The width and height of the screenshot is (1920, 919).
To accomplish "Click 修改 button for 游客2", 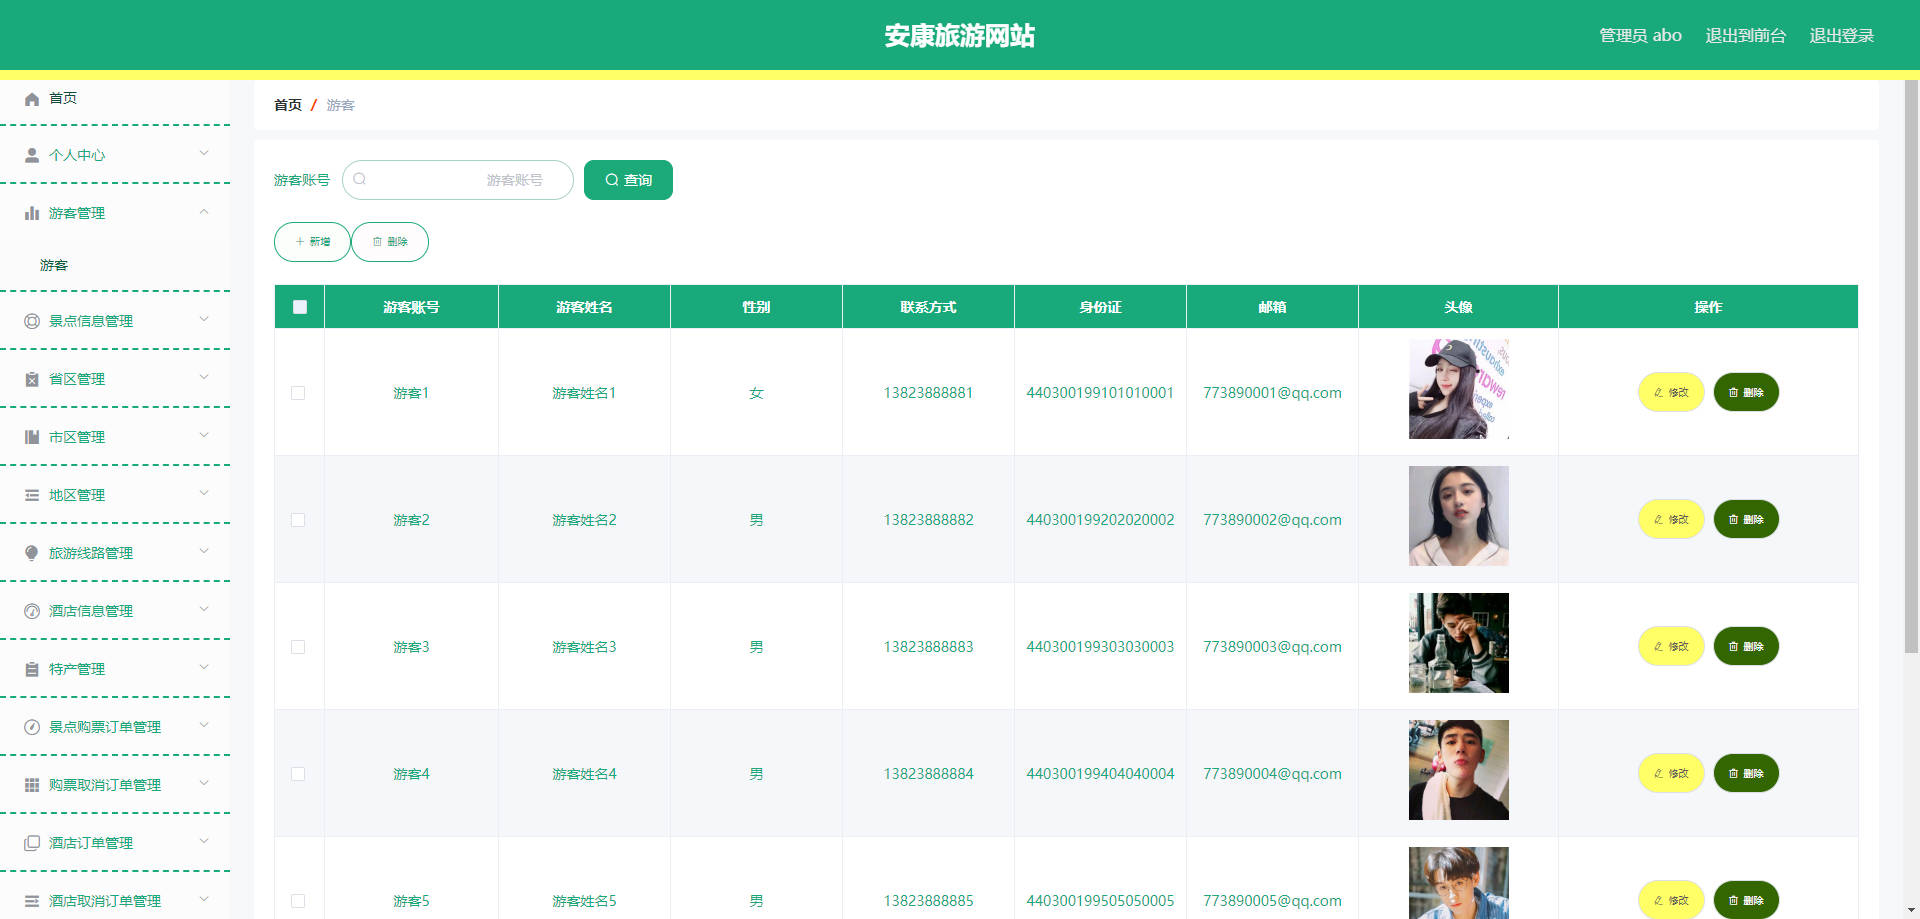I will click(1671, 519).
